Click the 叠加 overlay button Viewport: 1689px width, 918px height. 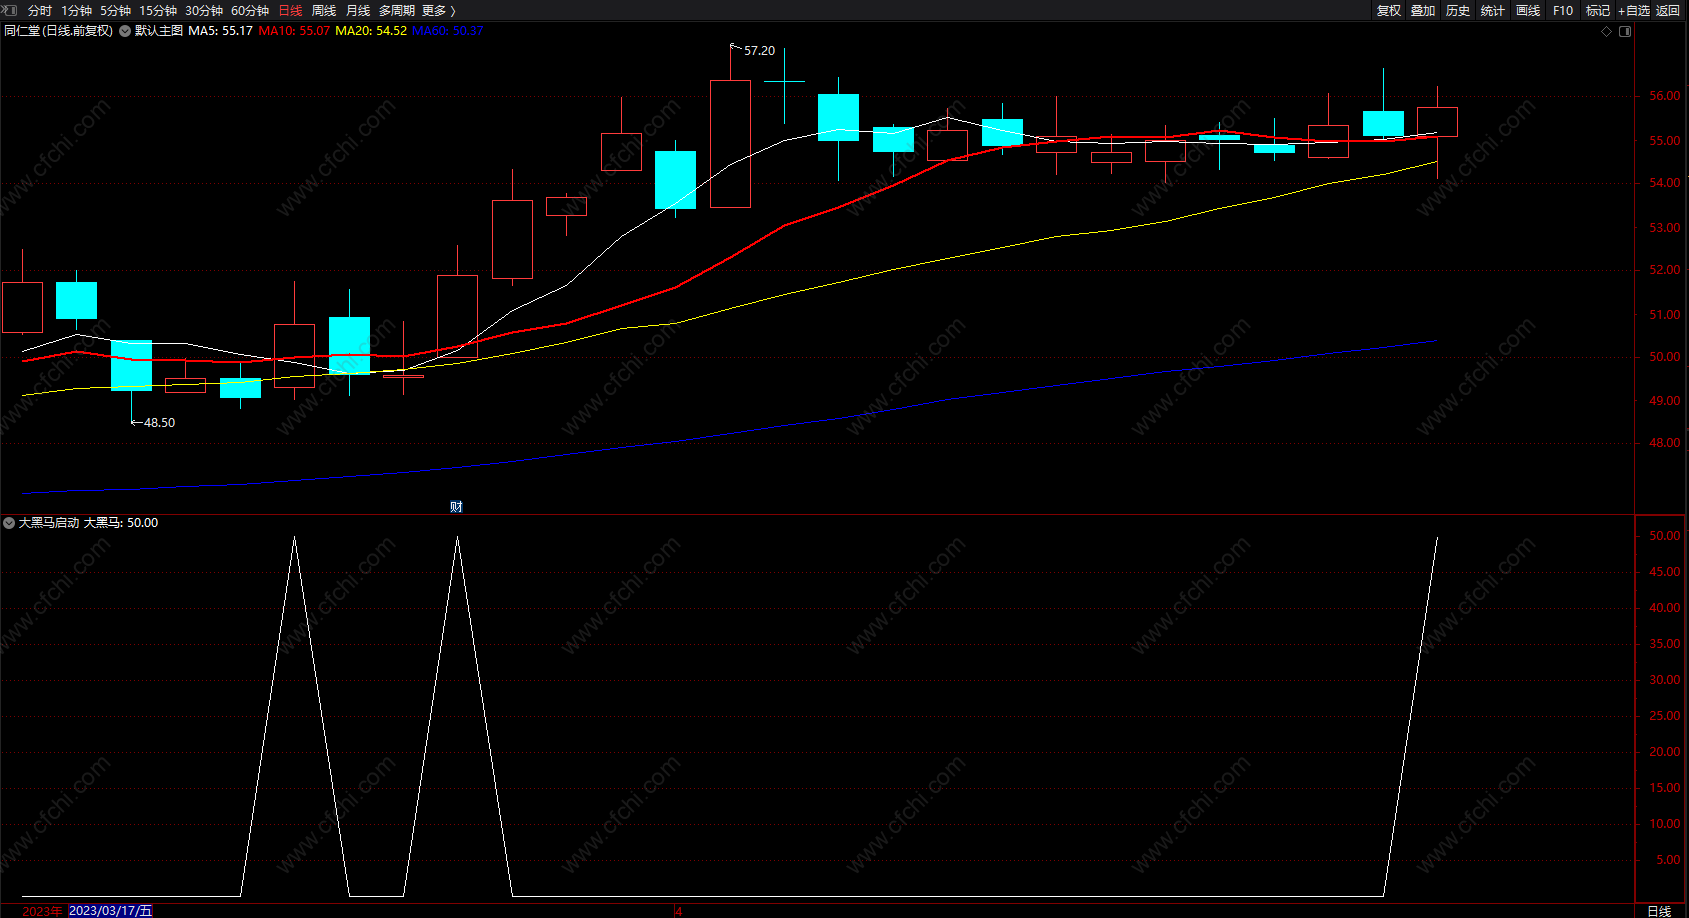pyautogui.click(x=1423, y=10)
